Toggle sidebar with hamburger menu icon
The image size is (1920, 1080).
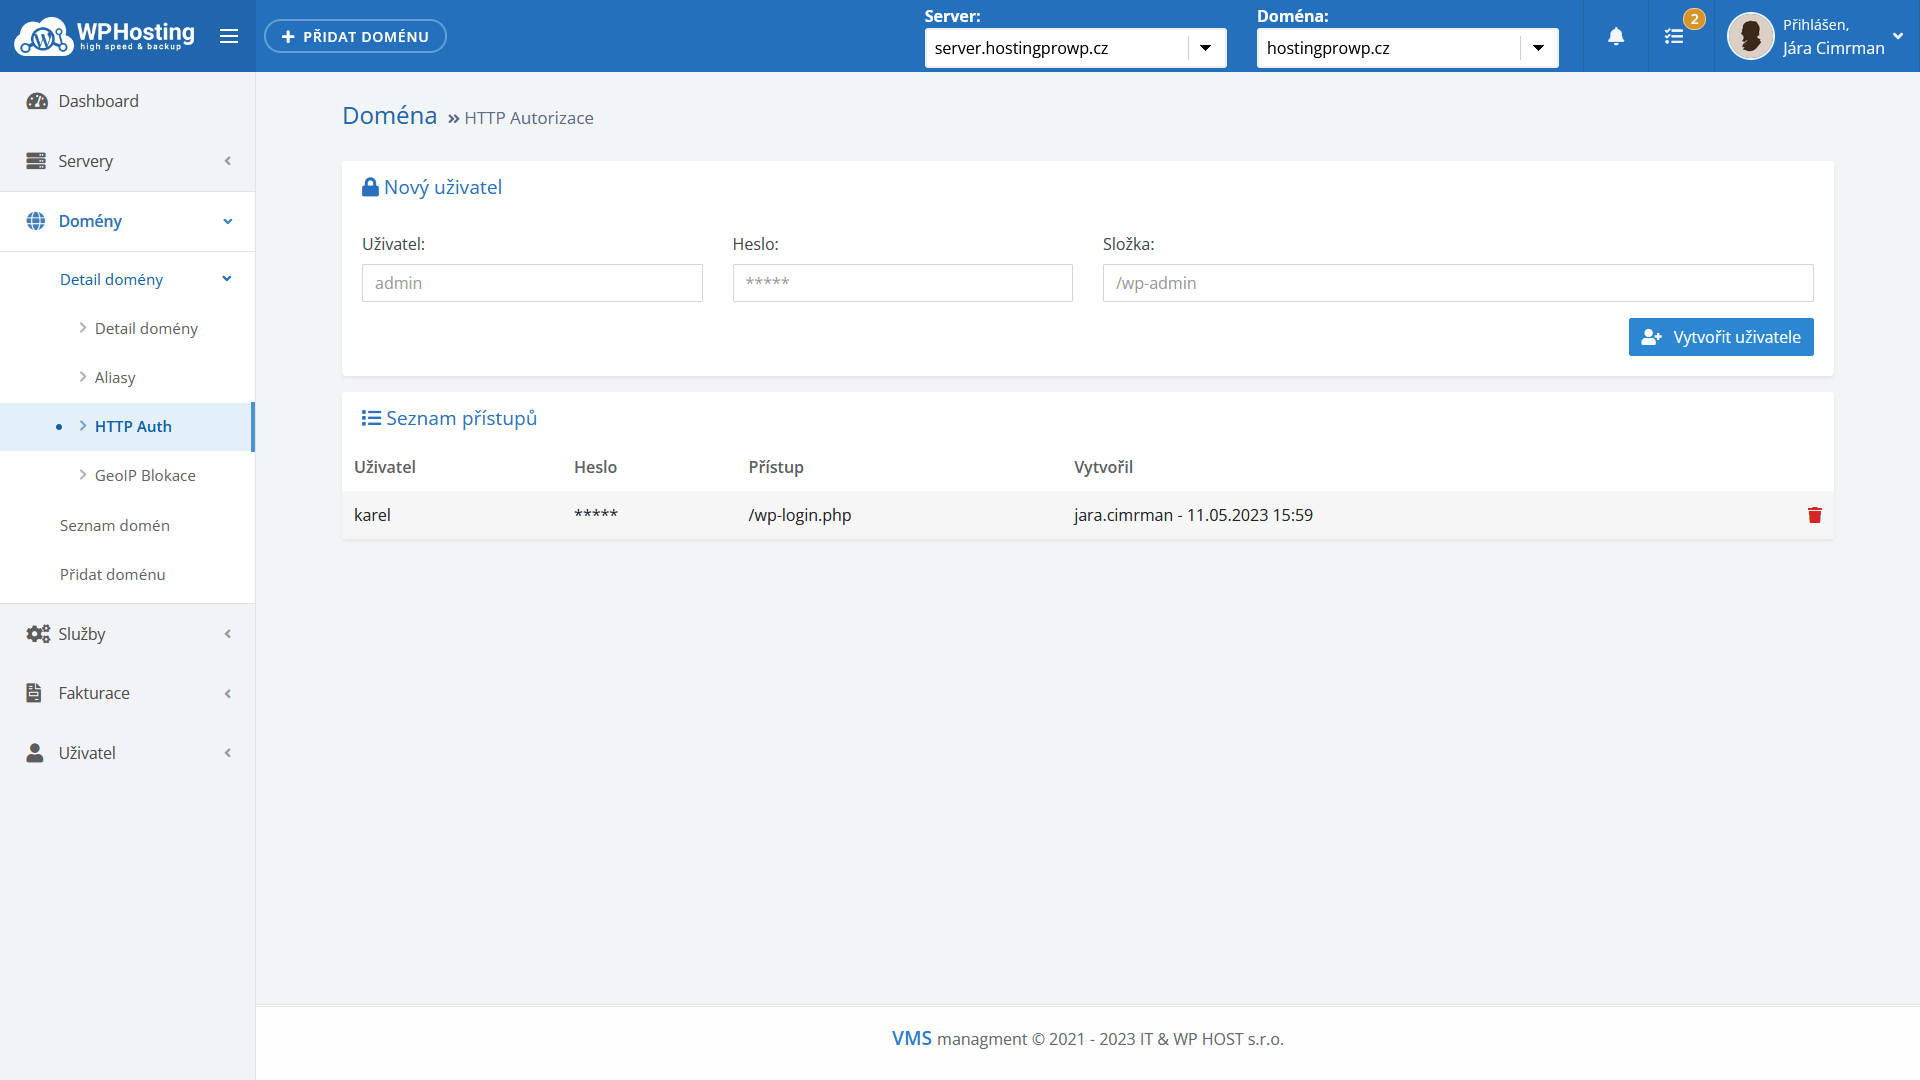[x=229, y=37]
